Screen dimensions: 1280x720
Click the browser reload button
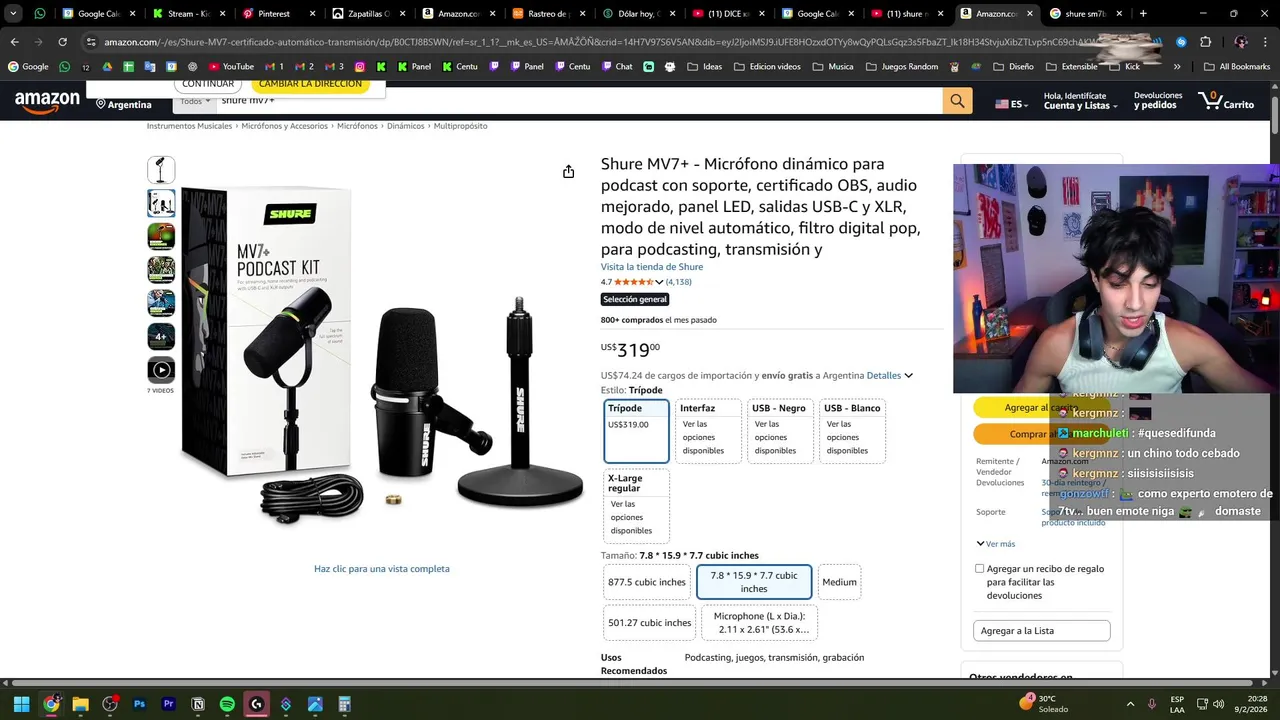coord(62,42)
